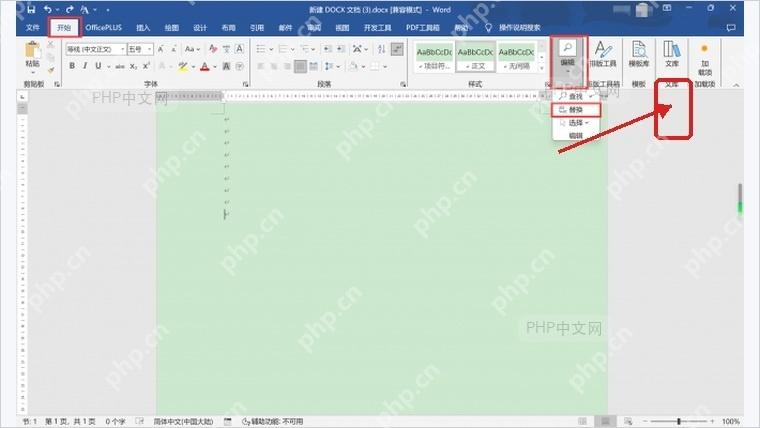760x428 pixels.
Task: Click the character border A icon
Action: pyautogui.click(x=239, y=48)
